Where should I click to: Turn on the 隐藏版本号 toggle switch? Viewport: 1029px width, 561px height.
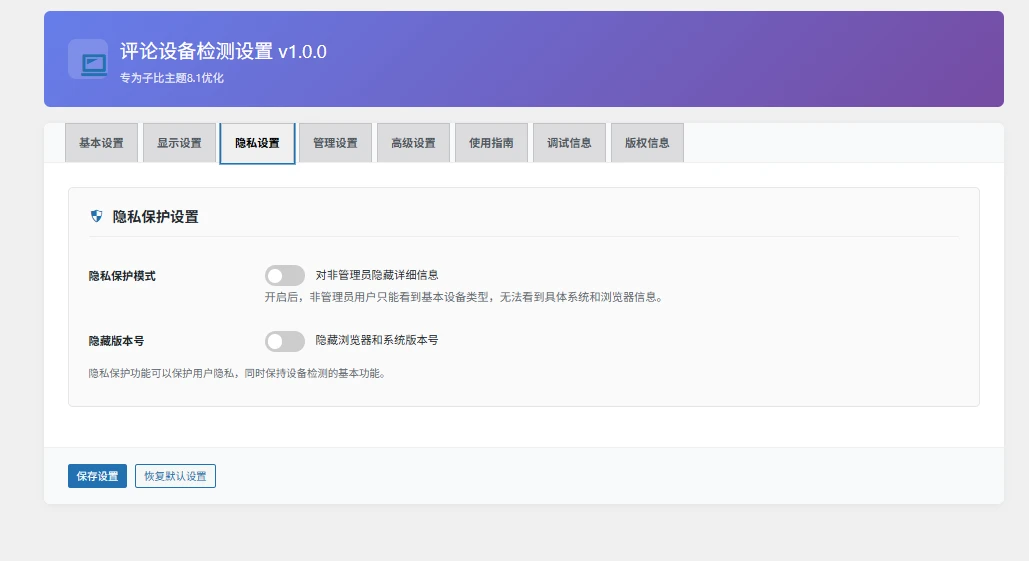285,341
